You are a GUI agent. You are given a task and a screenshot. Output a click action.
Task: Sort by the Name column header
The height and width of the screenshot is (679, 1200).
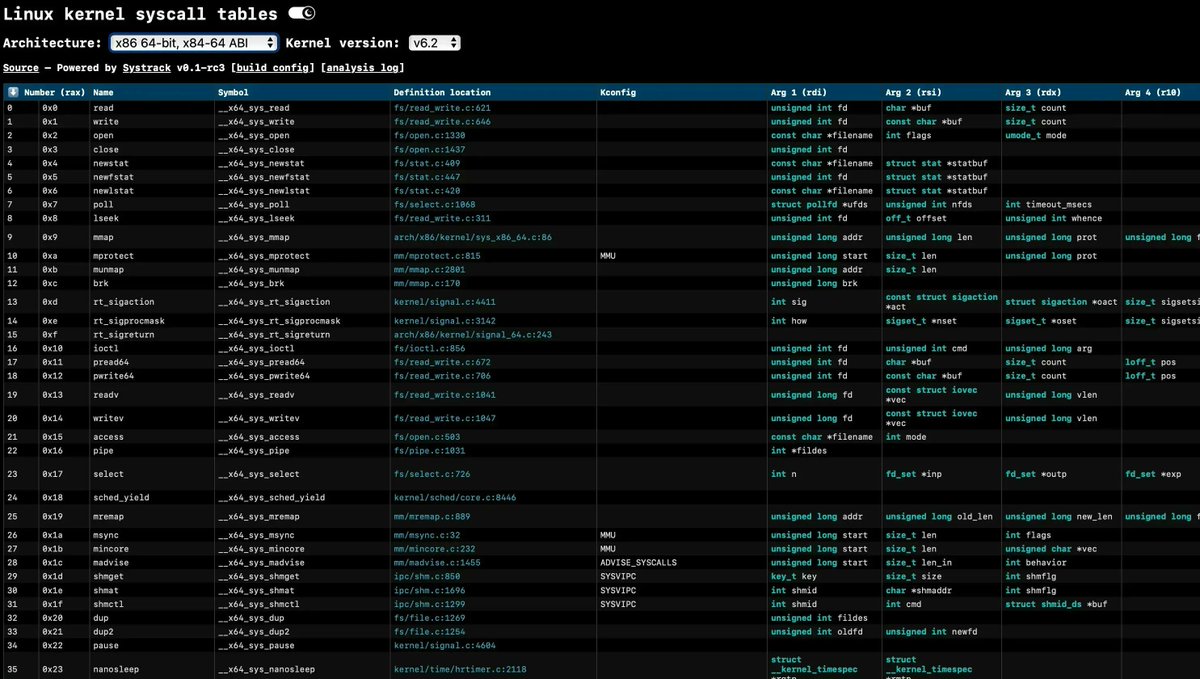click(104, 92)
